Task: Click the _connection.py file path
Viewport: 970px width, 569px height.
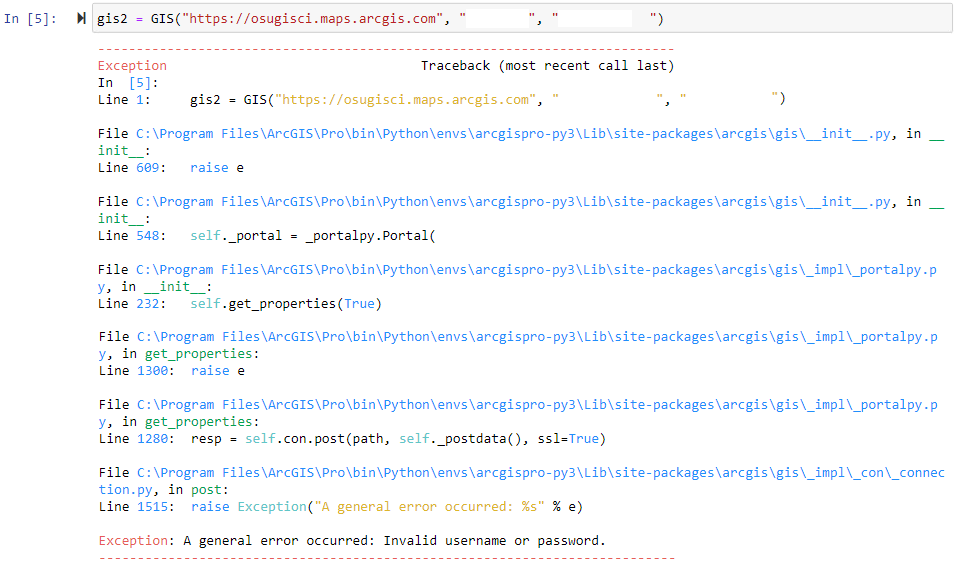Action: (x=522, y=481)
